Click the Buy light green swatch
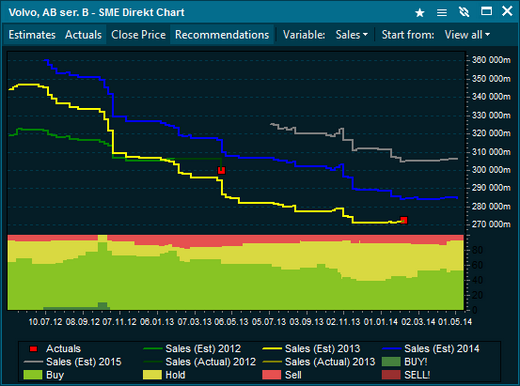520x386 pixels. tap(33, 375)
